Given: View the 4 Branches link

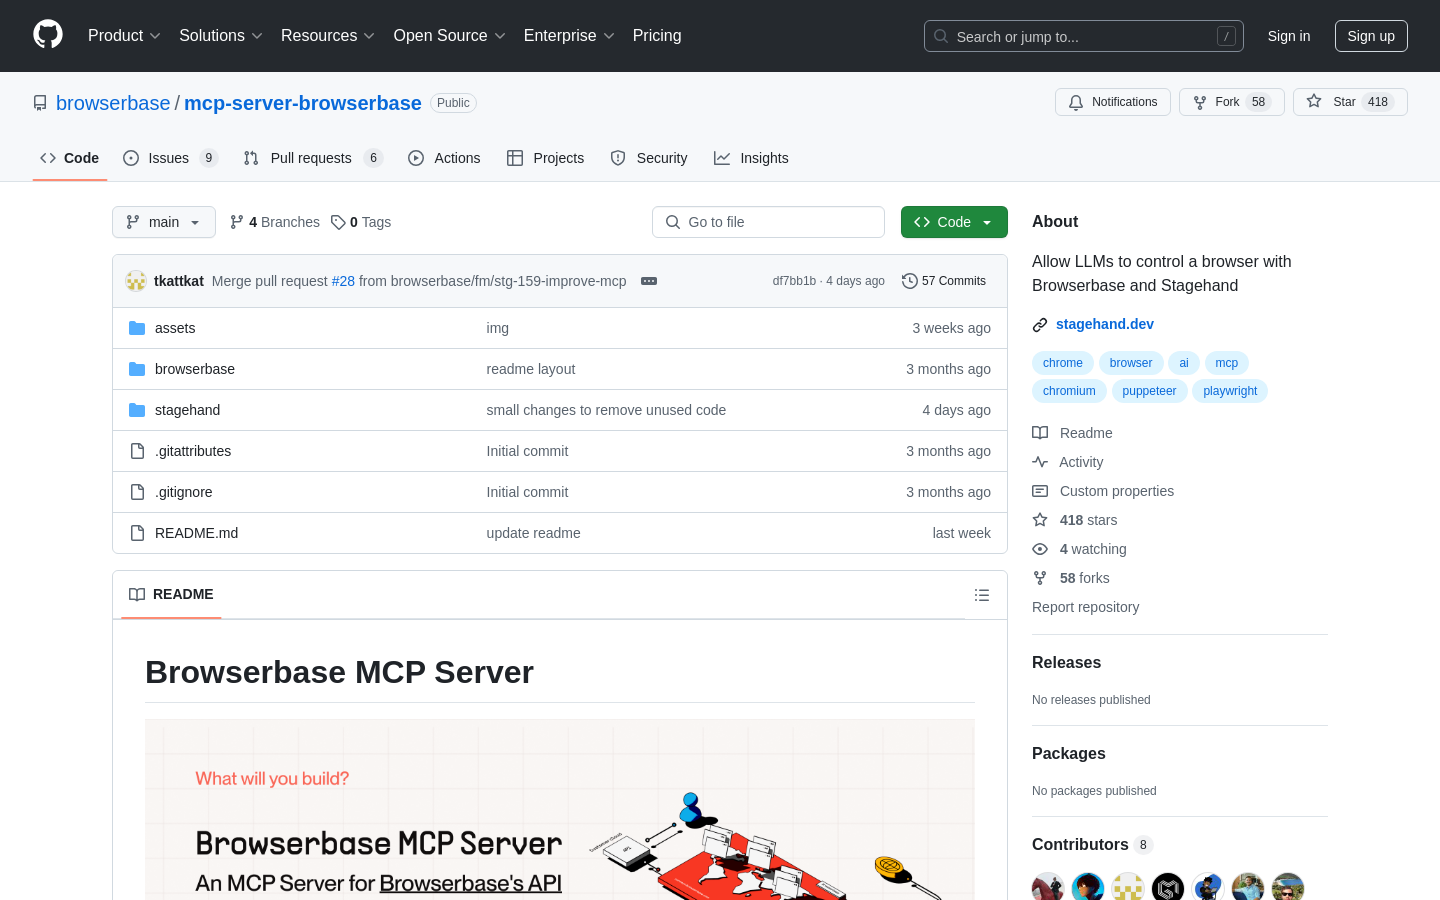Looking at the screenshot, I should (275, 222).
